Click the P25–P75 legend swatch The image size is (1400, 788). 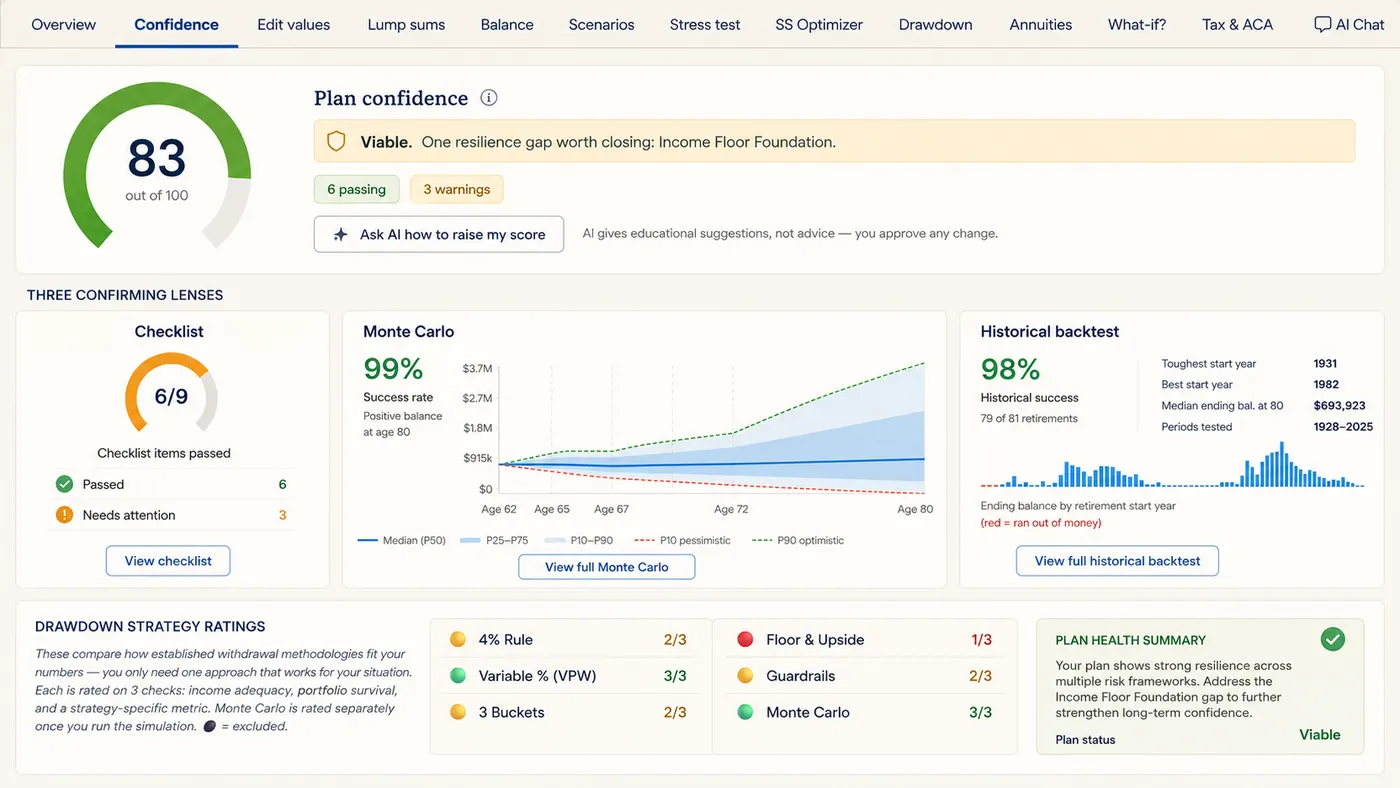click(x=469, y=540)
